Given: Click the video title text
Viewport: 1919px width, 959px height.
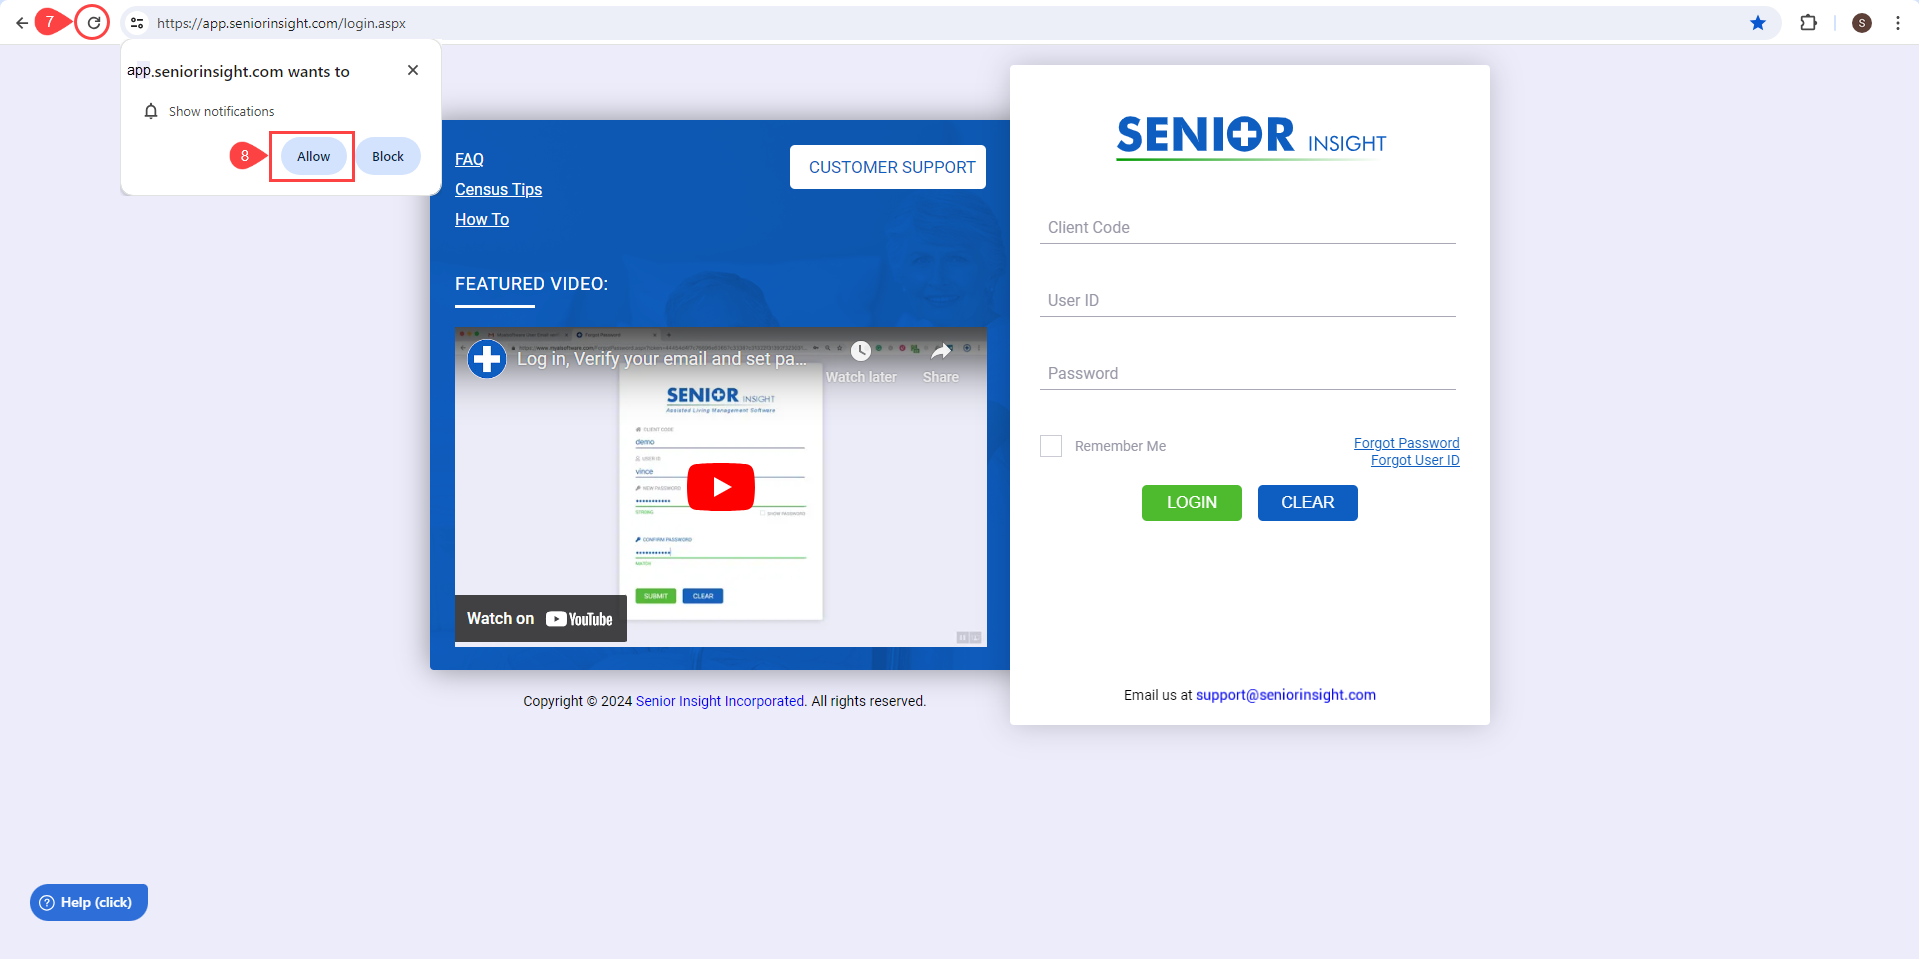Looking at the screenshot, I should click(661, 359).
